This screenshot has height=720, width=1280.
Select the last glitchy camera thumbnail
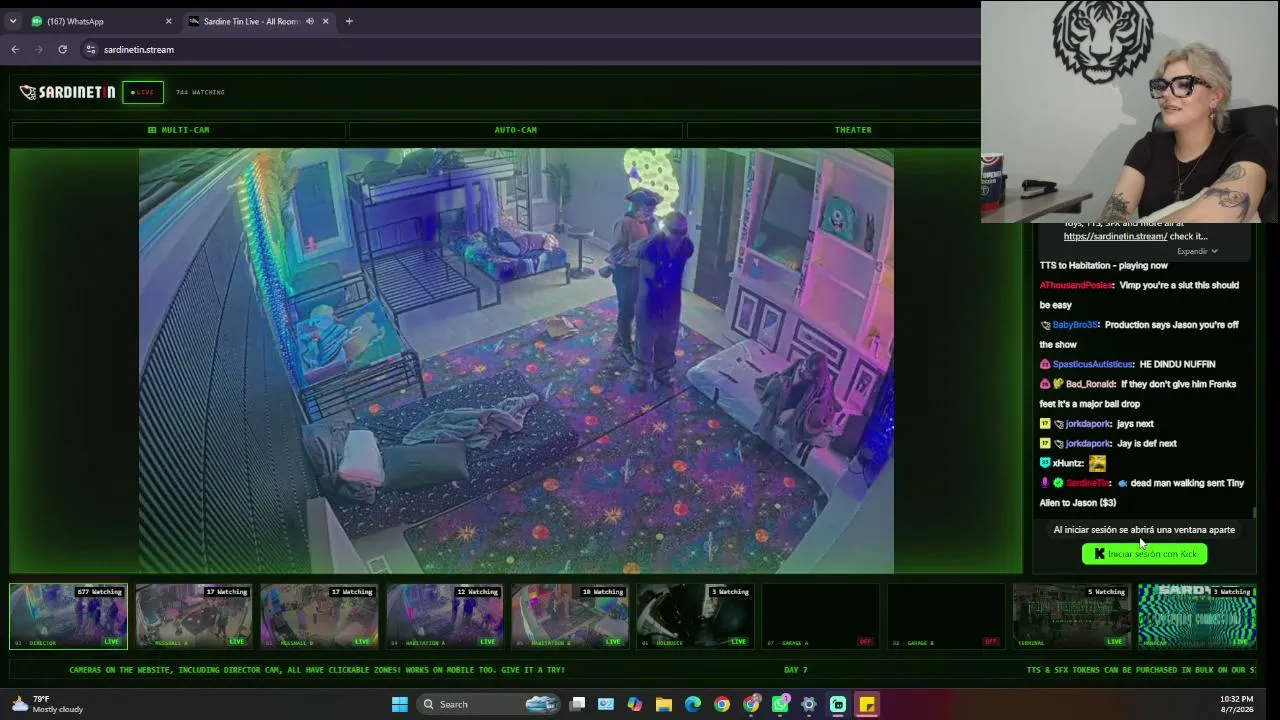coord(1197,616)
